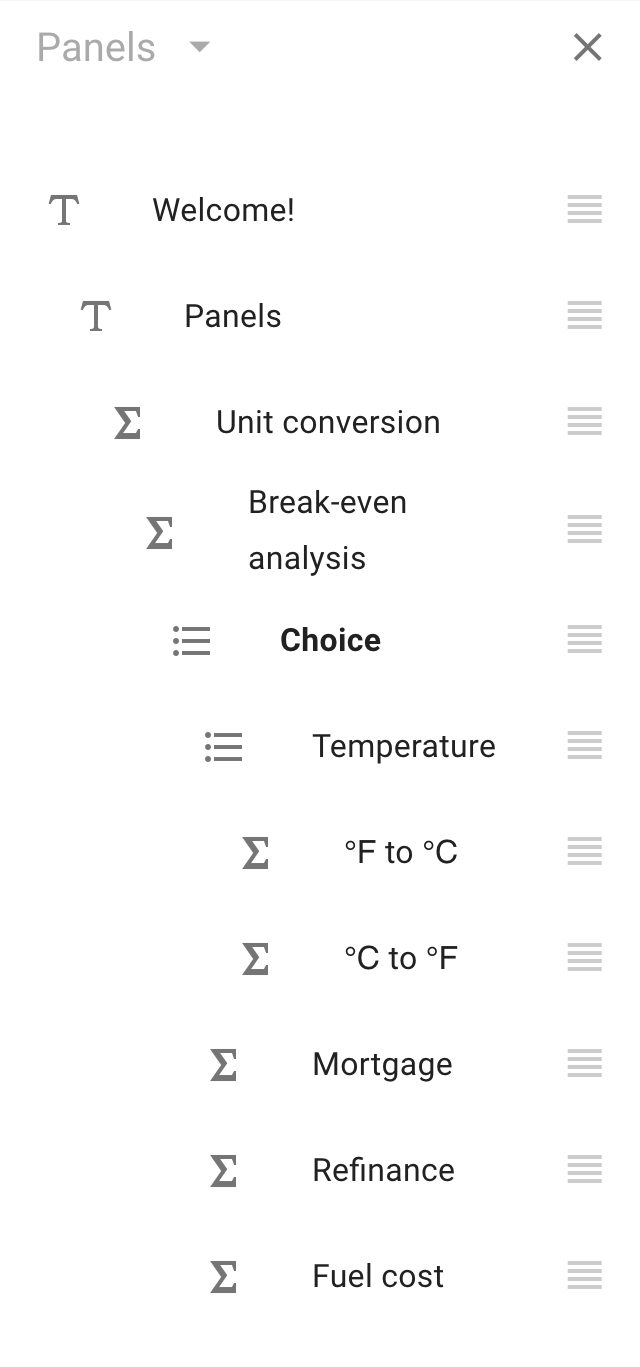Click the sigma icon for Fuel cost
640x1367 pixels.
(x=224, y=1276)
